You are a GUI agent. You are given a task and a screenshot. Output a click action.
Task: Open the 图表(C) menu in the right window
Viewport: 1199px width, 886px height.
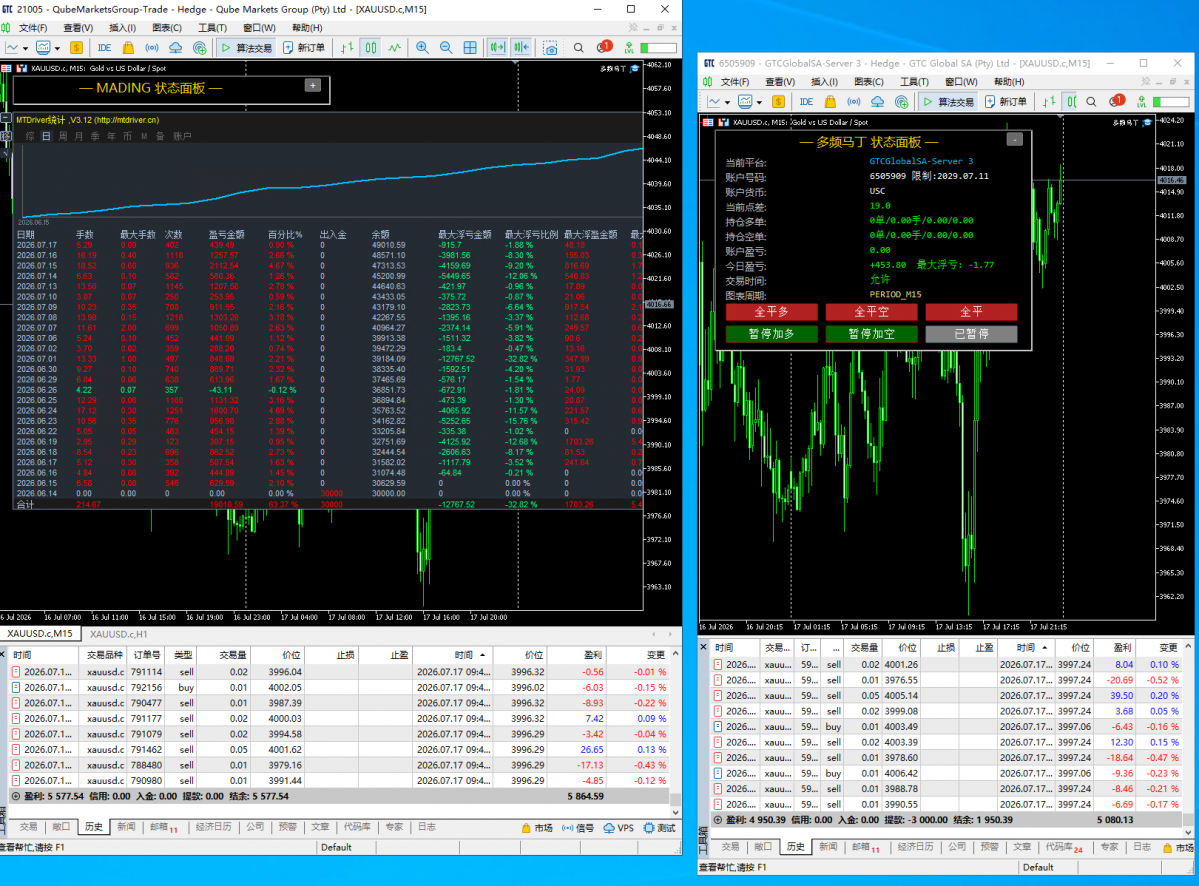(x=869, y=82)
